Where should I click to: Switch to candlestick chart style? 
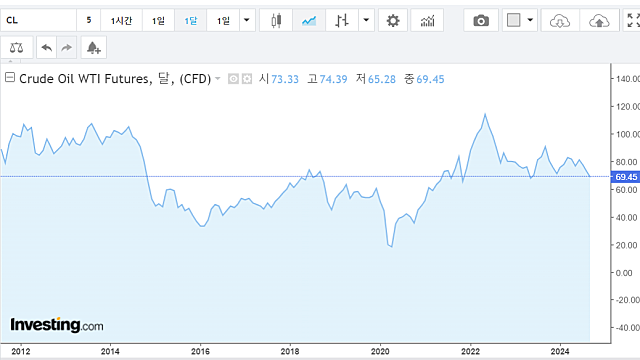276,20
